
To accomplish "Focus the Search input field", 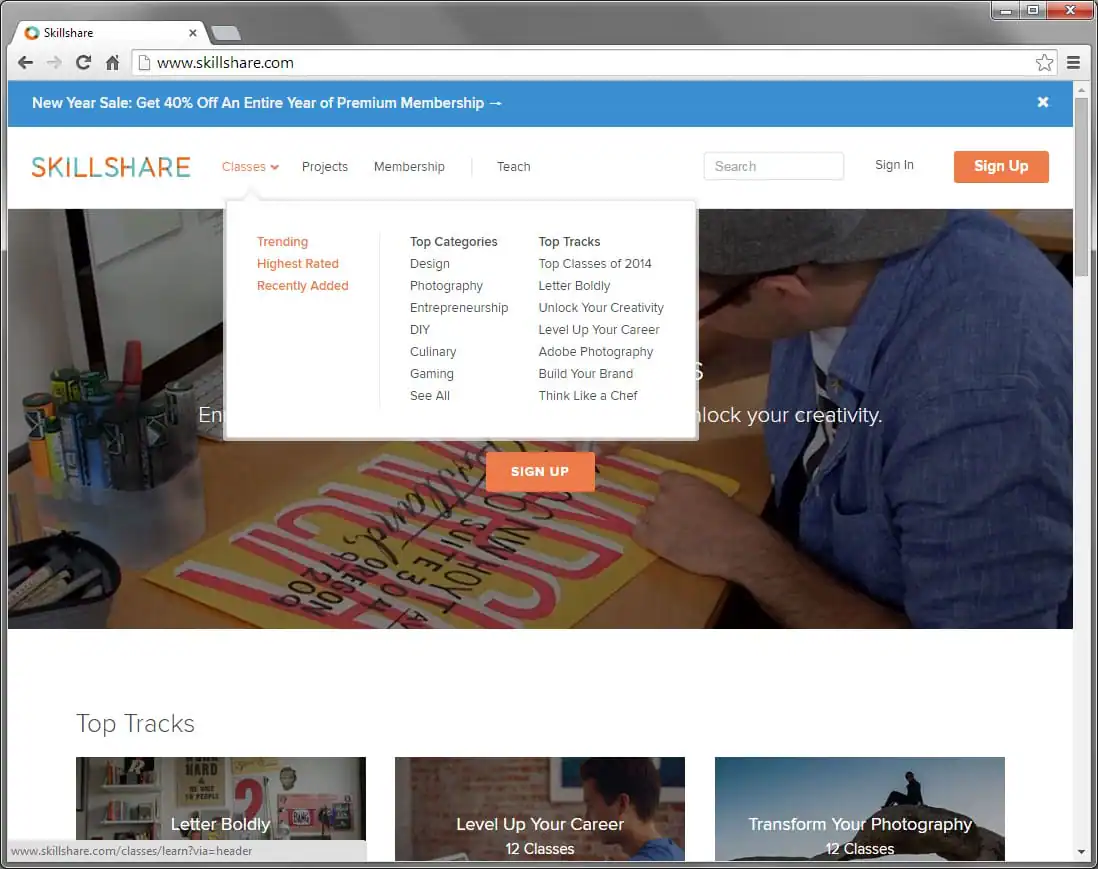I will 773,166.
